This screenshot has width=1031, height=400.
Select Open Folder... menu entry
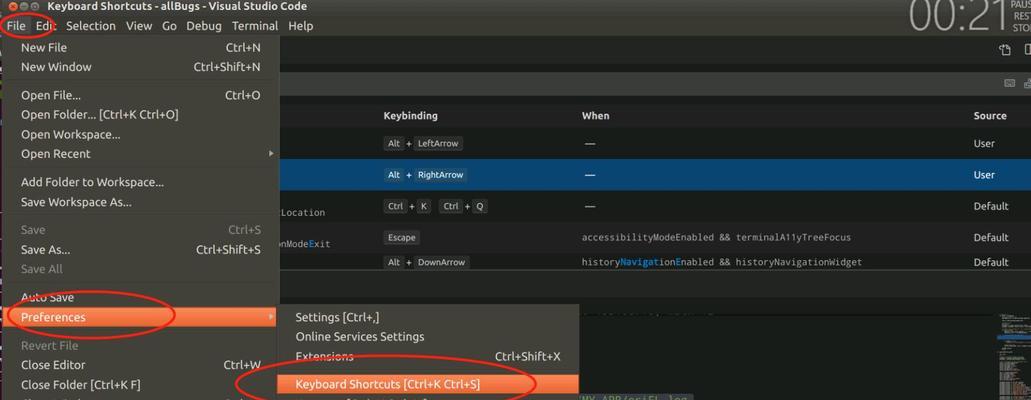[x=140, y=114]
